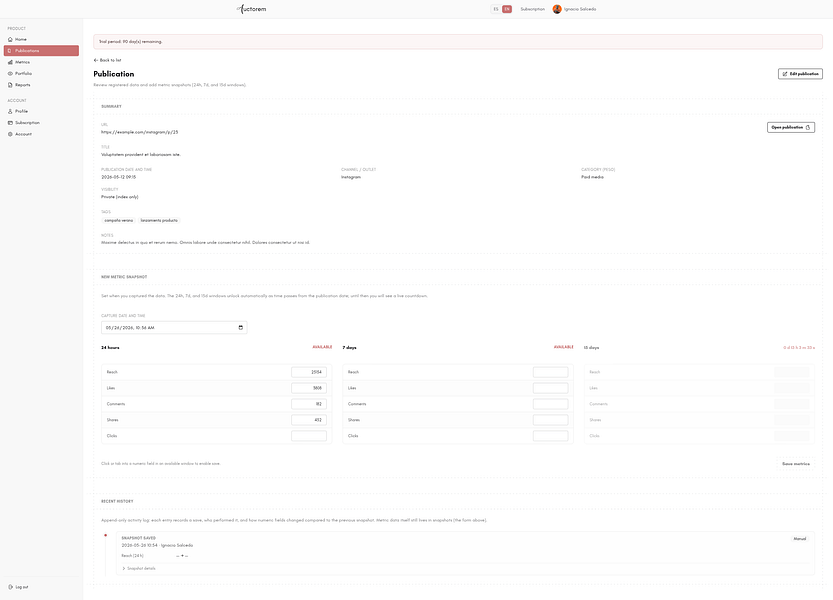This screenshot has width=833, height=600.
Task: Click the 'campaña verano' tag
Action: pyautogui.click(x=118, y=220)
